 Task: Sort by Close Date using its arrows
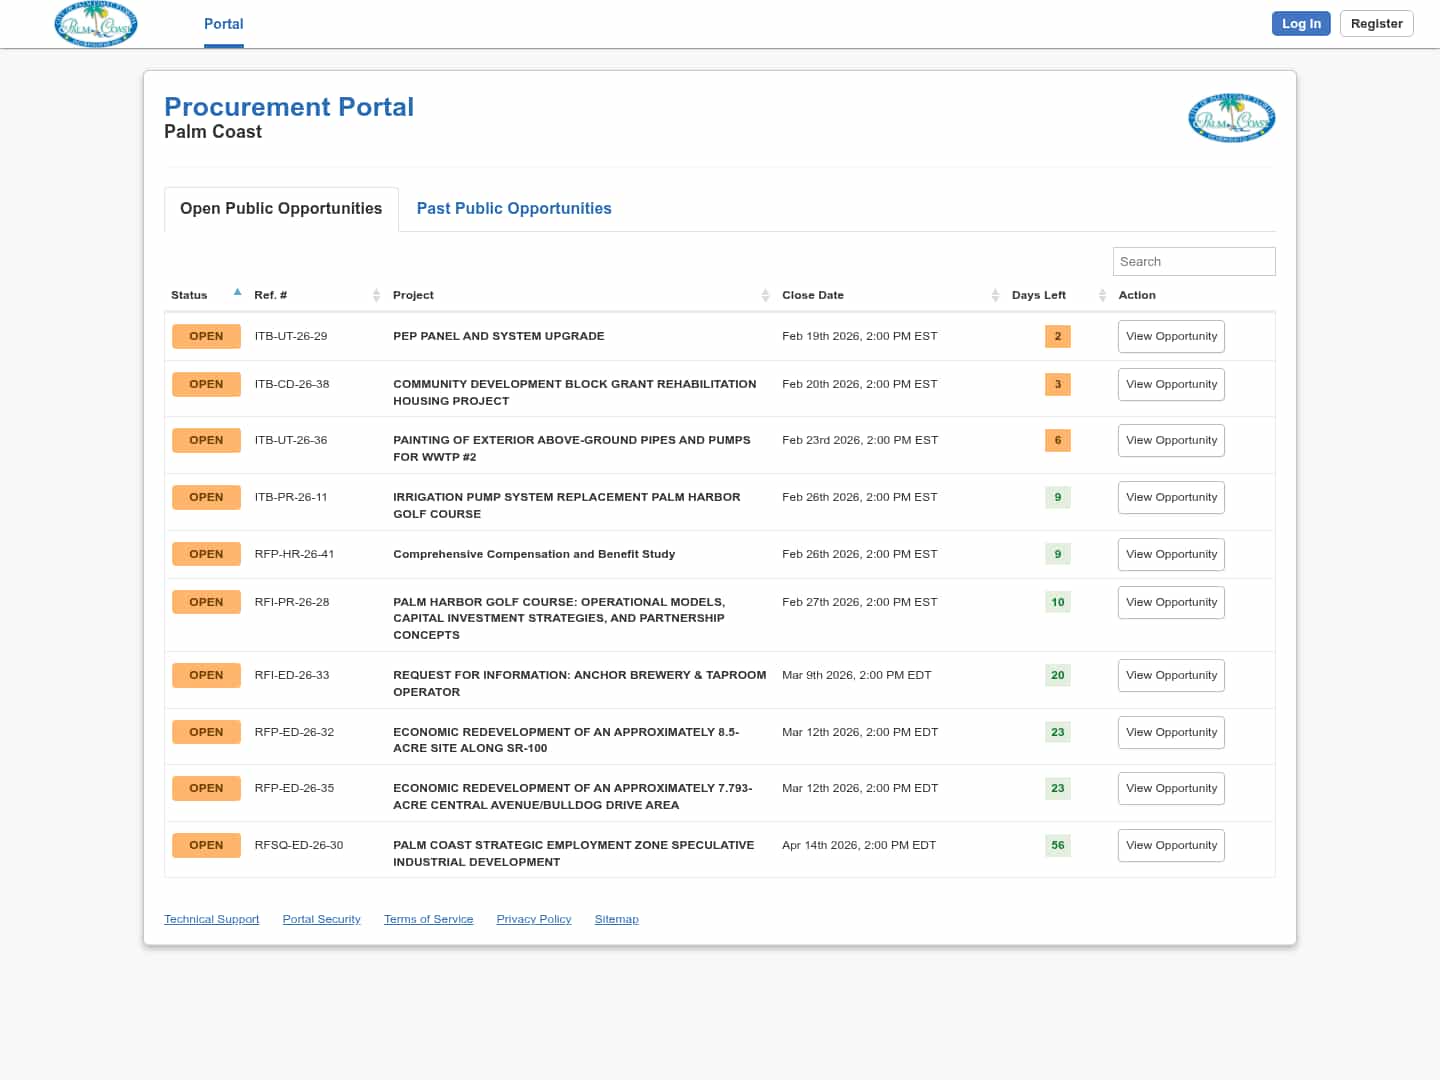995,295
